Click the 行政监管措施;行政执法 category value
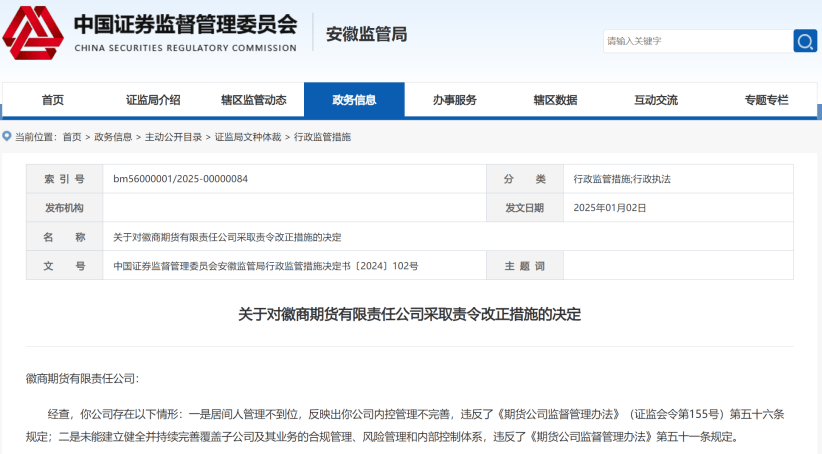The height and width of the screenshot is (454, 822). coord(622,179)
